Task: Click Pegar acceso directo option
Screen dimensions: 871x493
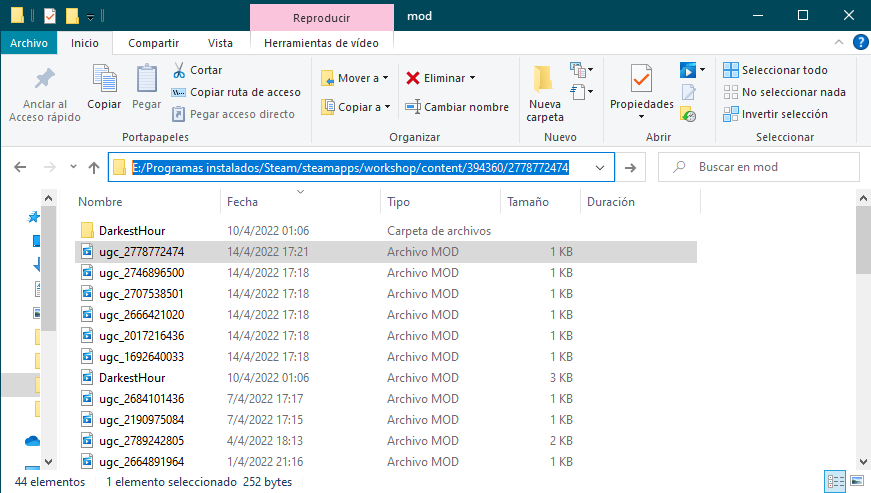Action: coord(233,114)
